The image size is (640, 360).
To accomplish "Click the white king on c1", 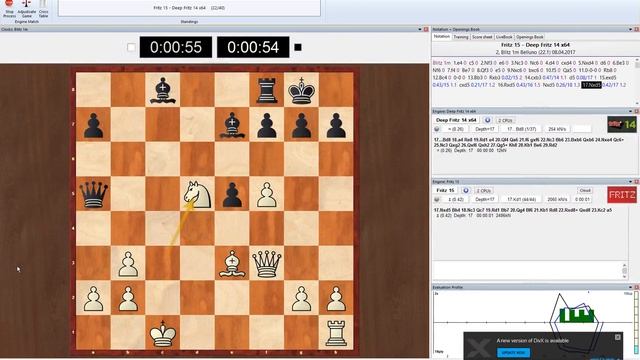I will [x=162, y=334].
